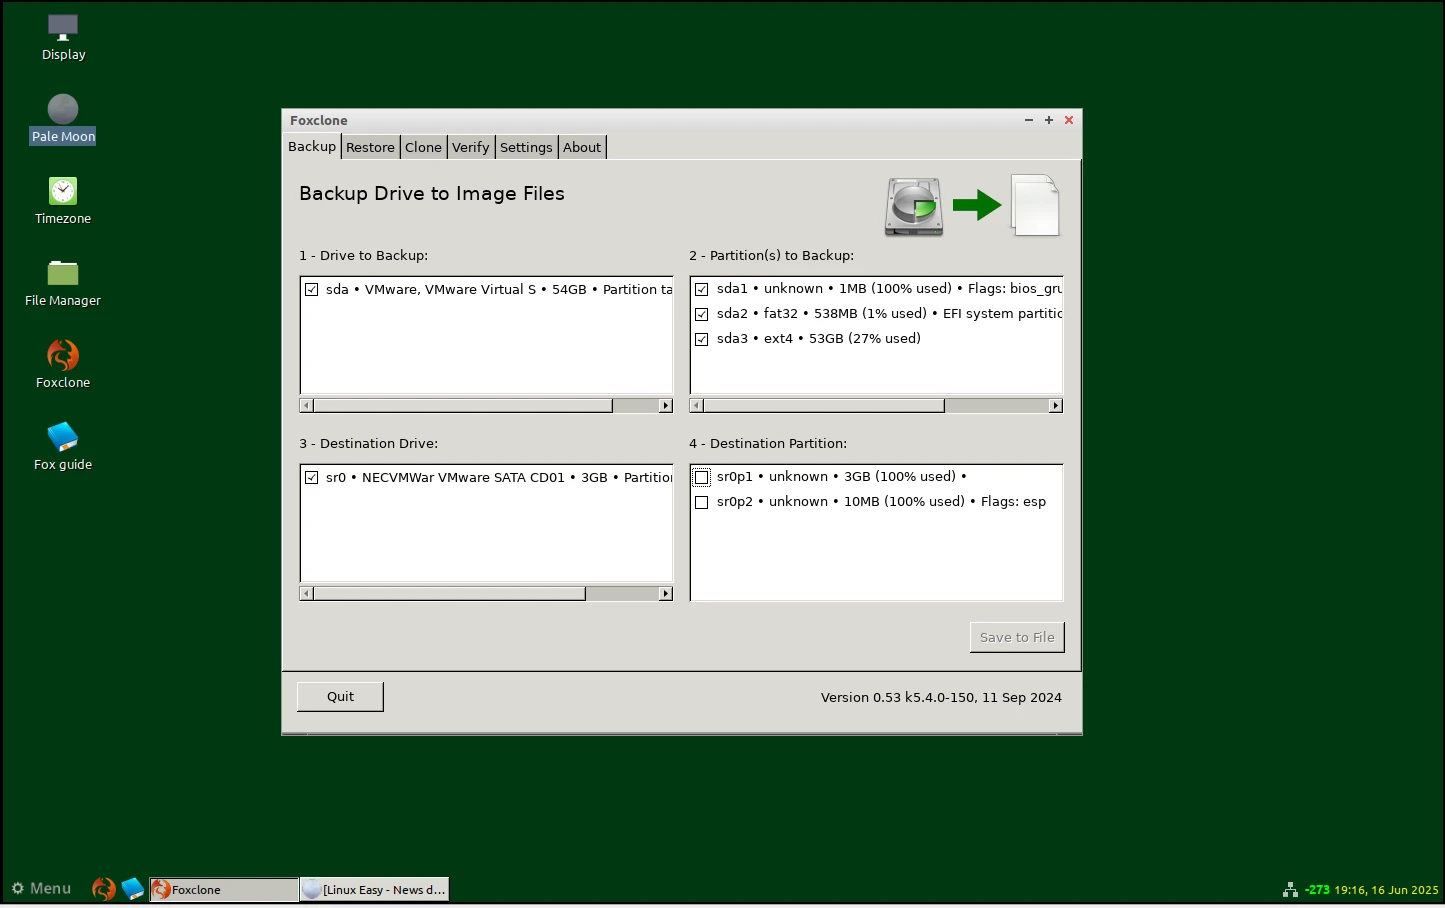The height and width of the screenshot is (908, 1445).
Task: Check the sr0p2 destination partition checkbox
Action: (702, 502)
